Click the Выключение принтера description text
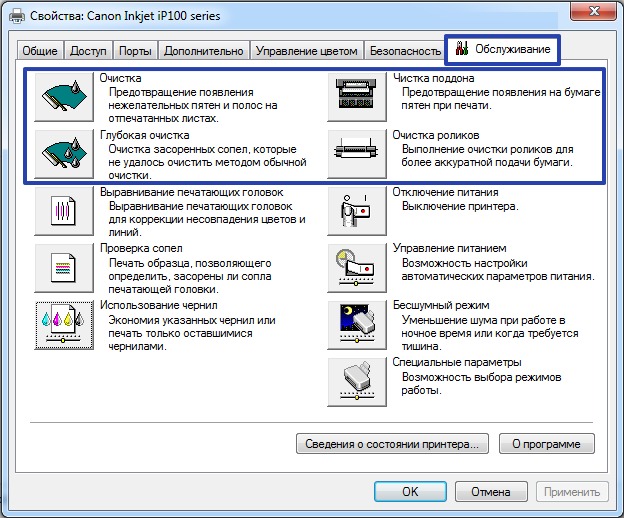Screen dimensions: 624x518 [x=460, y=206]
